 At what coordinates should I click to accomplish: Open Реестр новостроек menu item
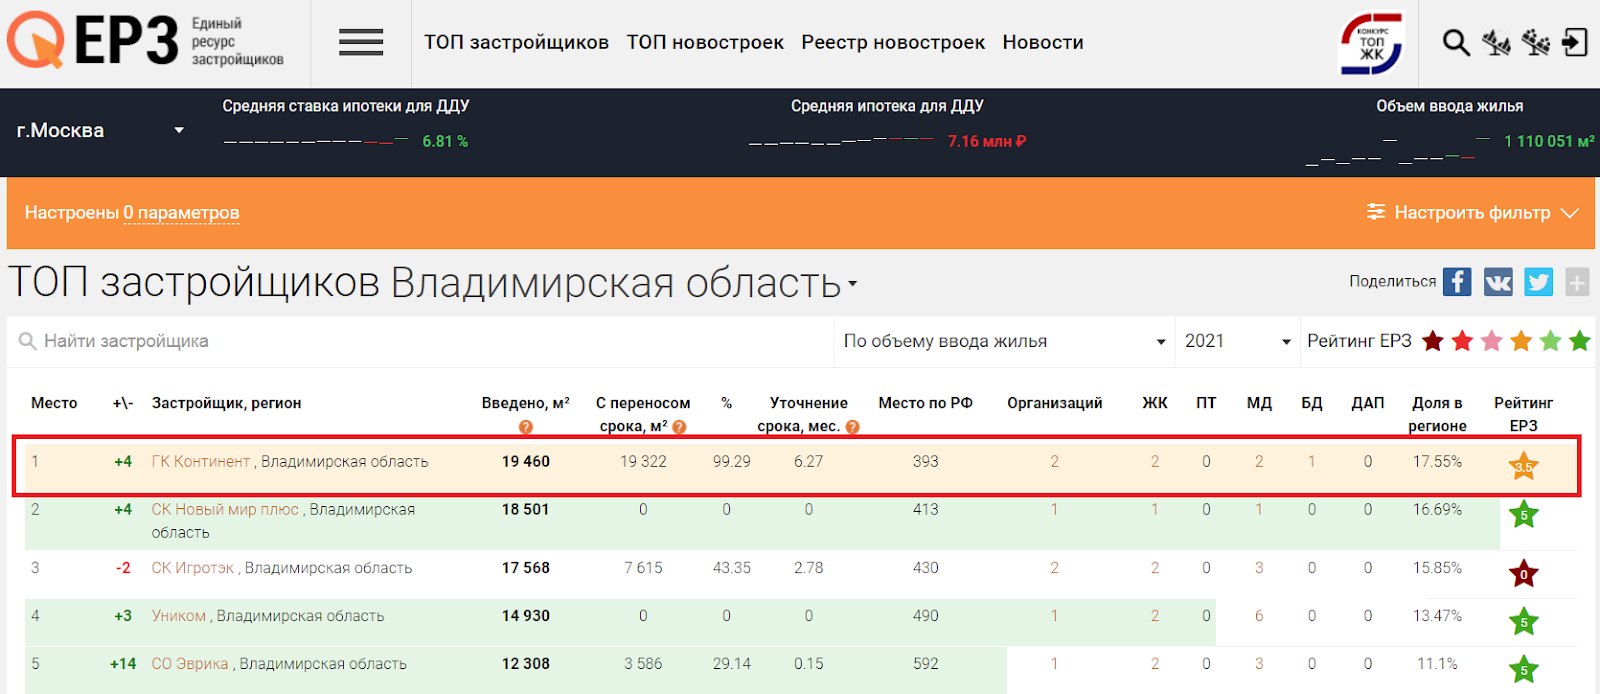[x=893, y=42]
